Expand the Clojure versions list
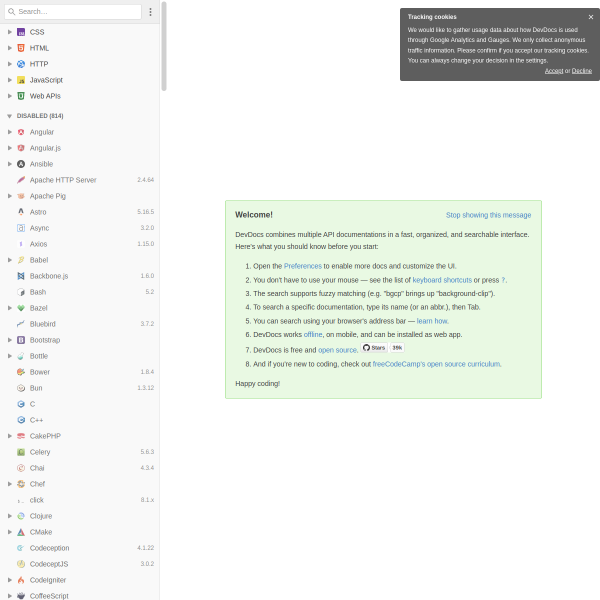The width and height of the screenshot is (600, 600). 10,516
